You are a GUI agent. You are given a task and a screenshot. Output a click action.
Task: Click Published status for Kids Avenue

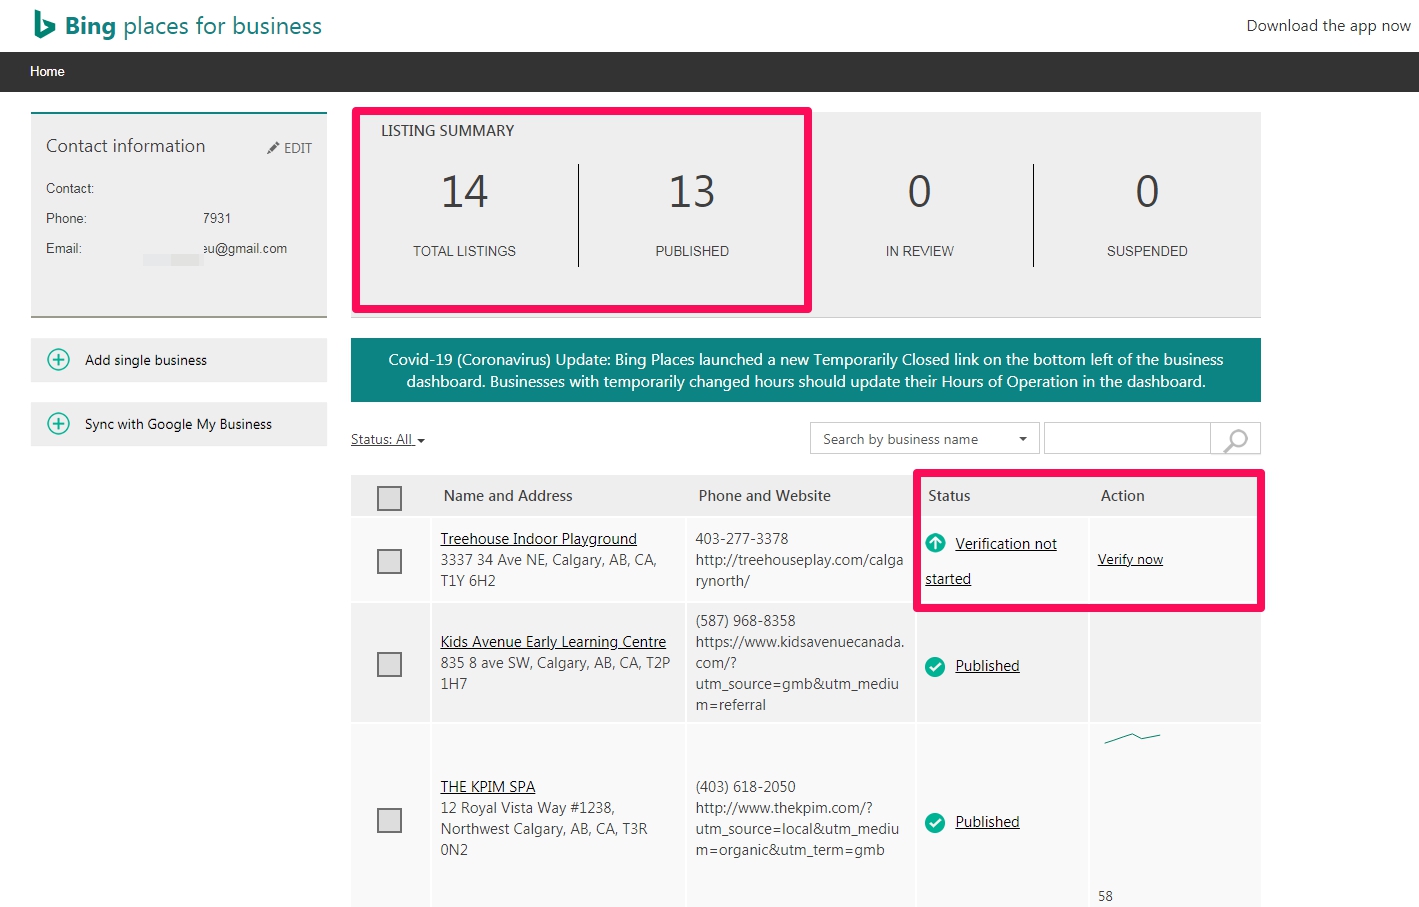[987, 666]
